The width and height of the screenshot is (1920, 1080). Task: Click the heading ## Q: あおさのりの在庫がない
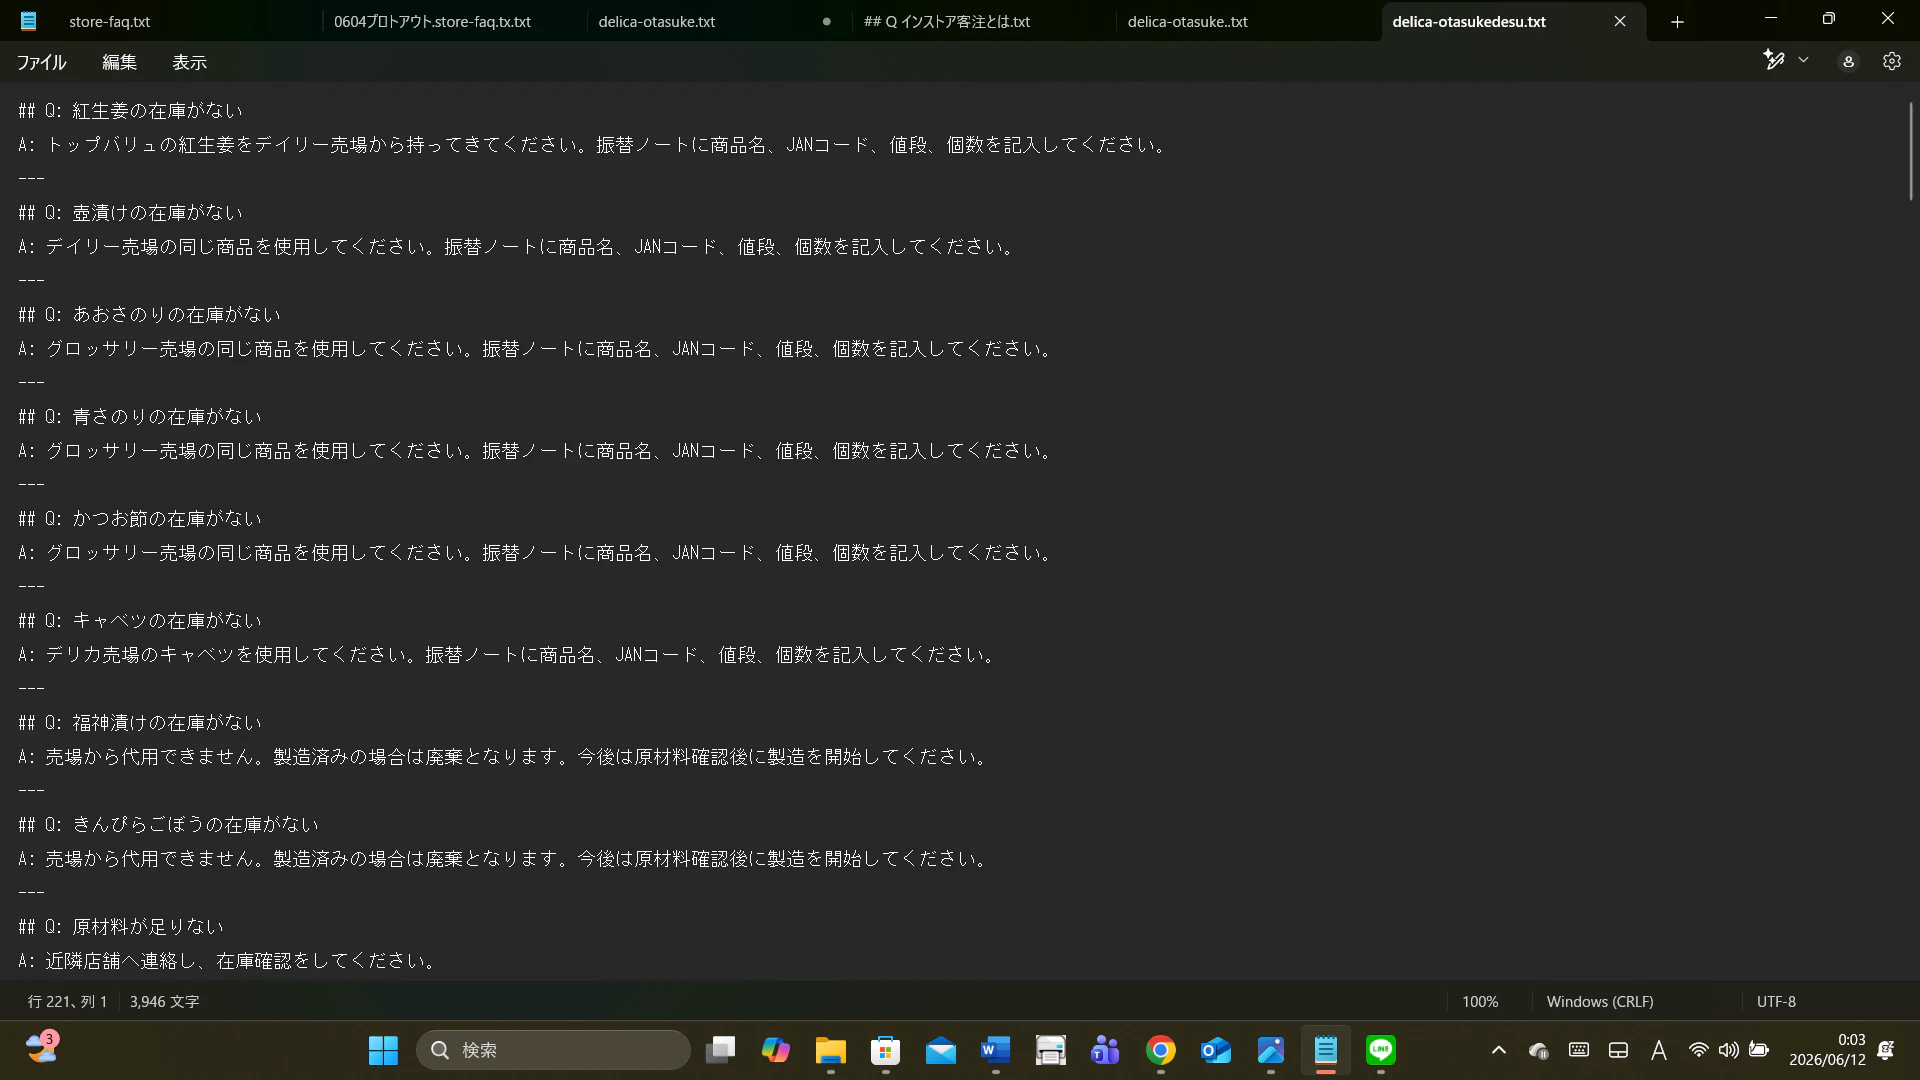(x=149, y=315)
